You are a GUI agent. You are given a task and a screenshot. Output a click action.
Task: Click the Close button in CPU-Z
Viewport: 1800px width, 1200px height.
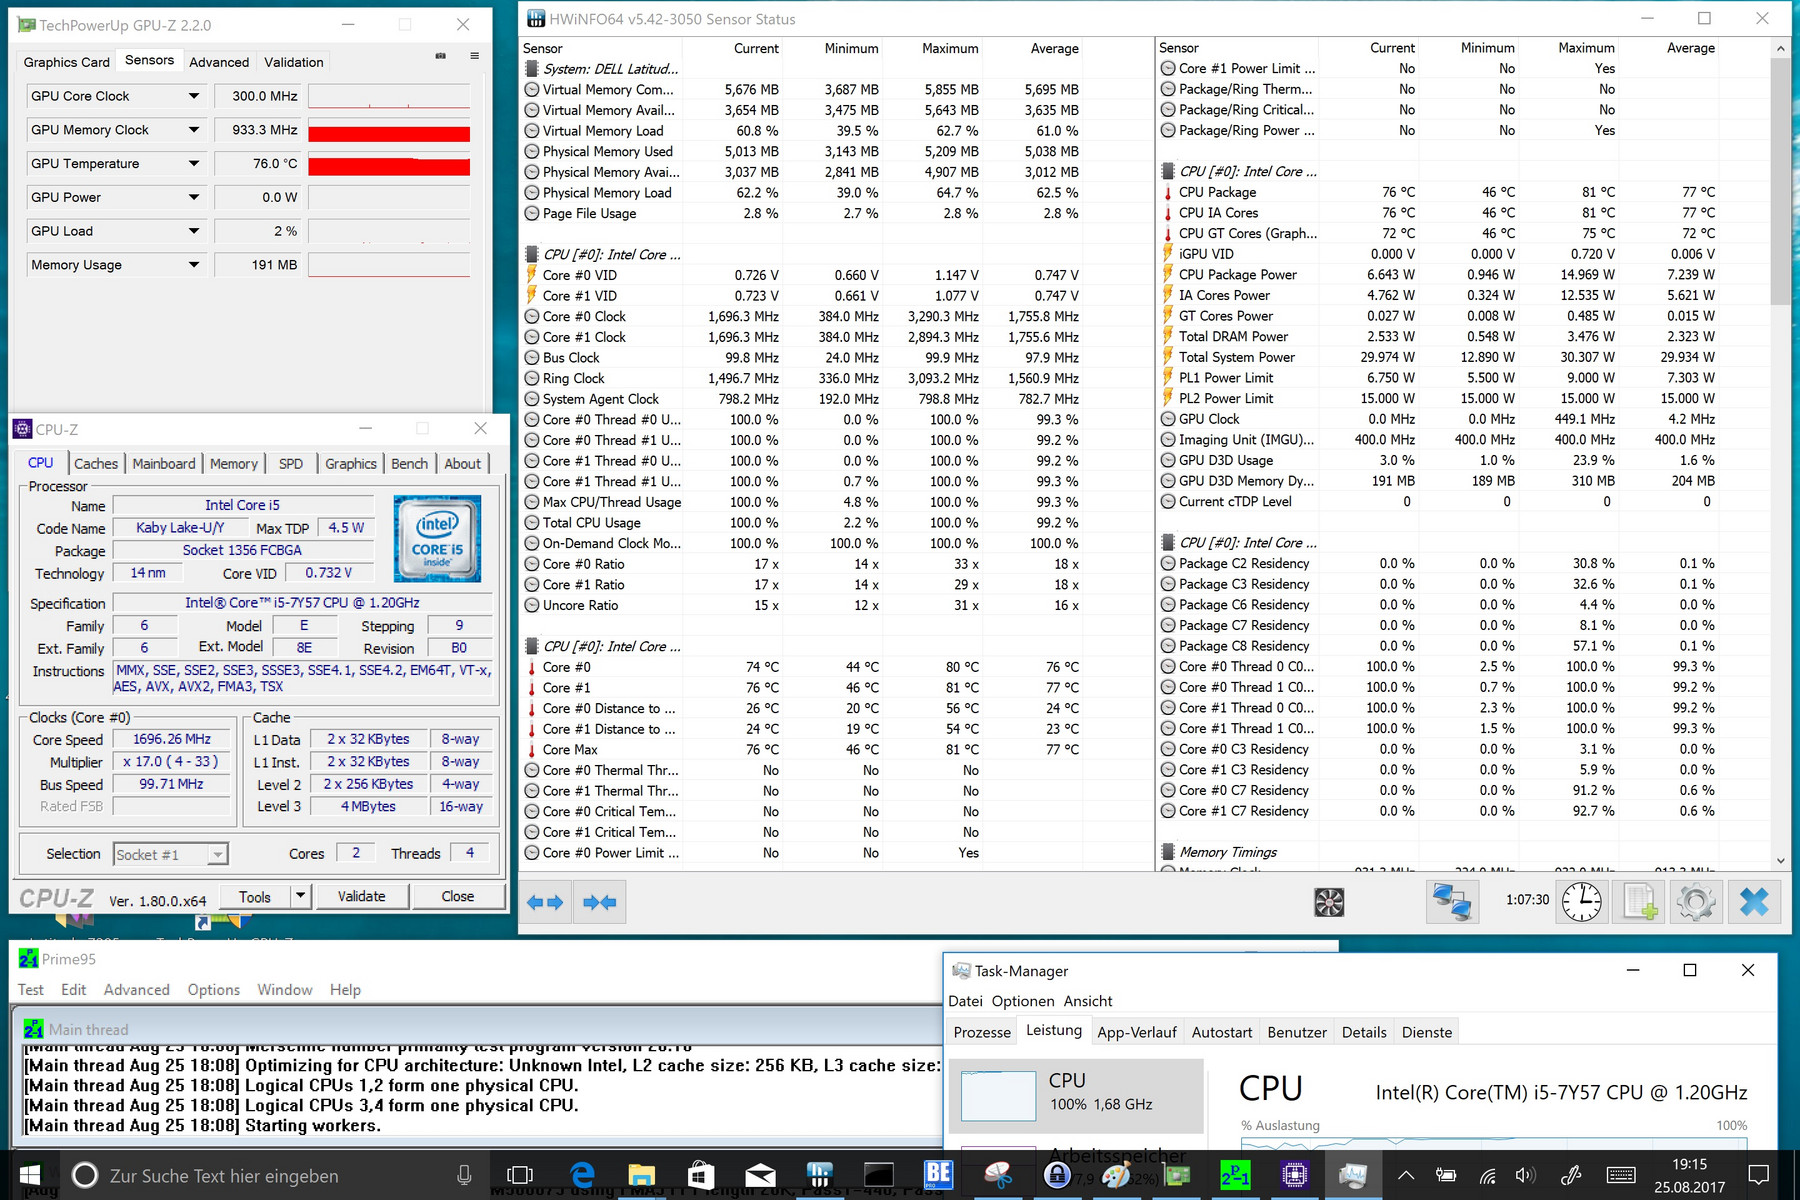[458, 896]
